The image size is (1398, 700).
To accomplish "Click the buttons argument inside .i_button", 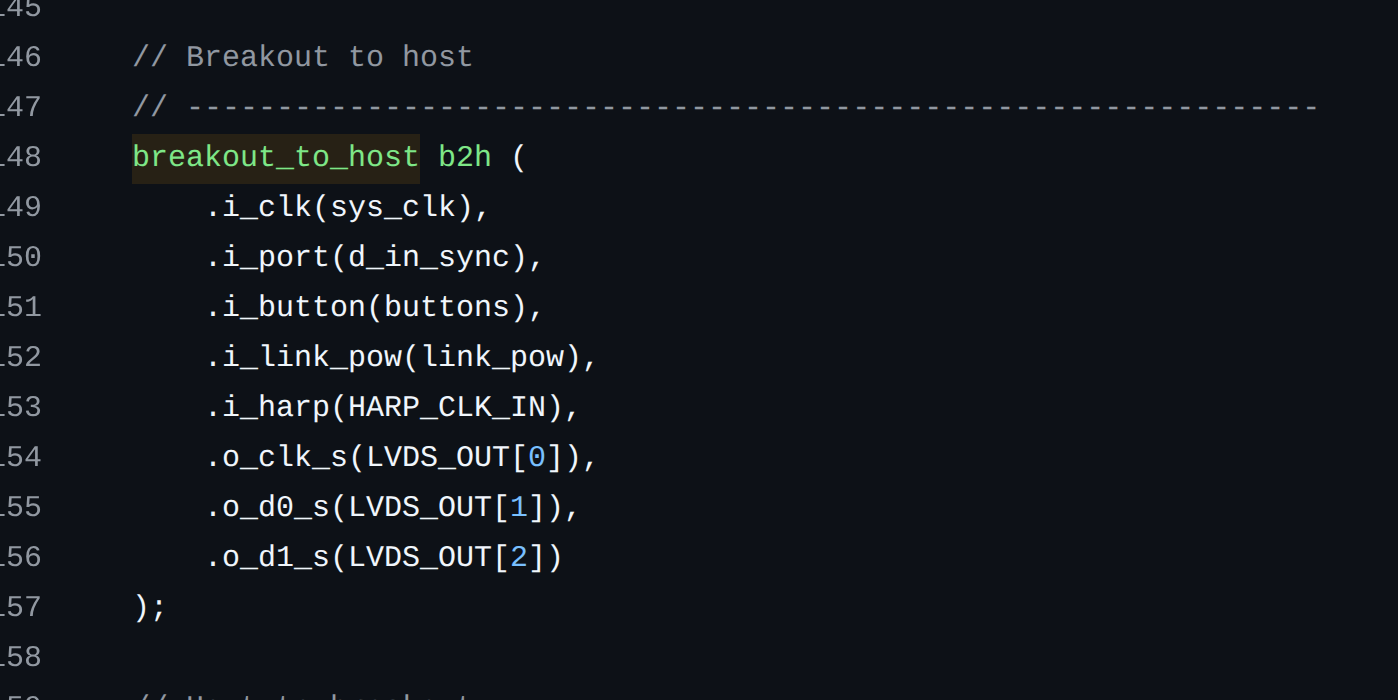I will tap(447, 308).
